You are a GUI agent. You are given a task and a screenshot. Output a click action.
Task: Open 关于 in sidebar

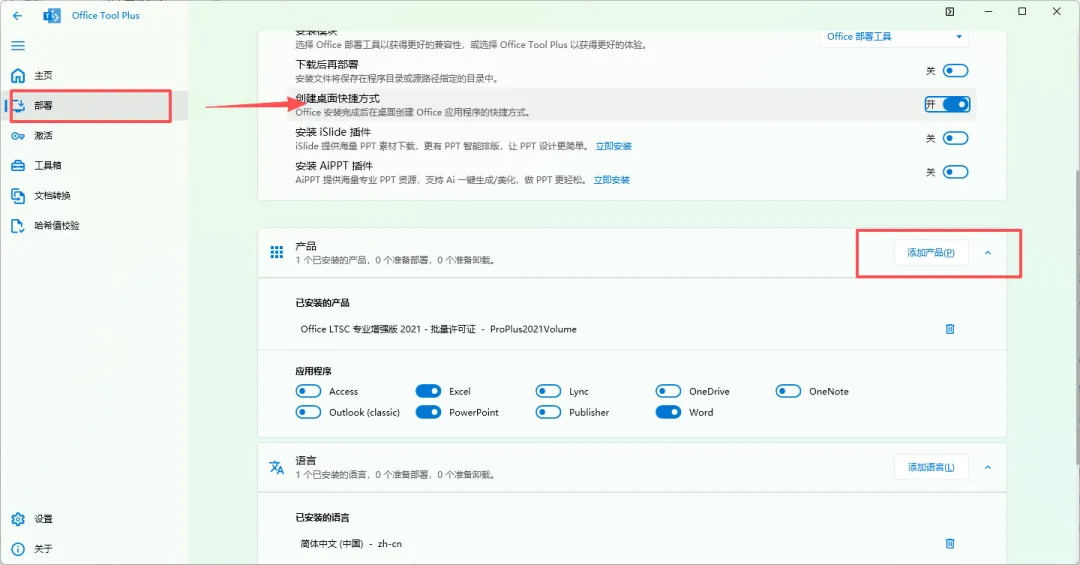(x=94, y=549)
